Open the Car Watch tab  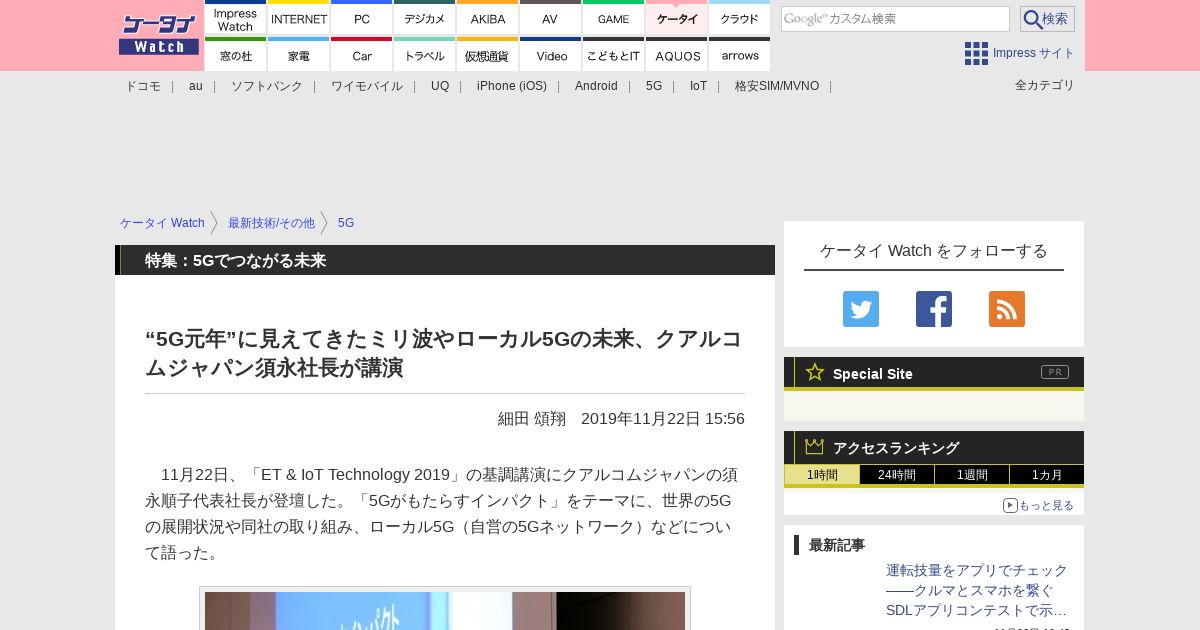[x=362, y=54]
